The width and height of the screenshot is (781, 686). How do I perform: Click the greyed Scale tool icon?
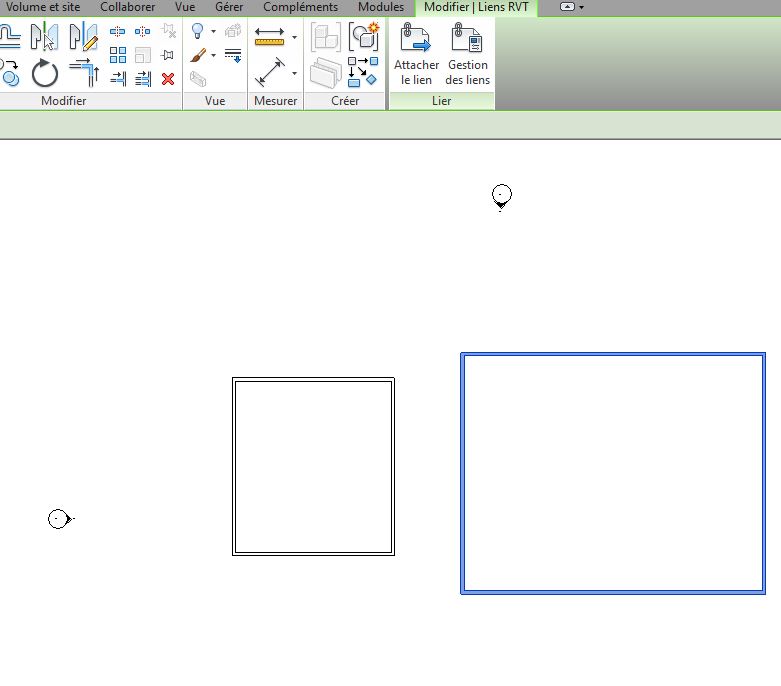(x=143, y=55)
